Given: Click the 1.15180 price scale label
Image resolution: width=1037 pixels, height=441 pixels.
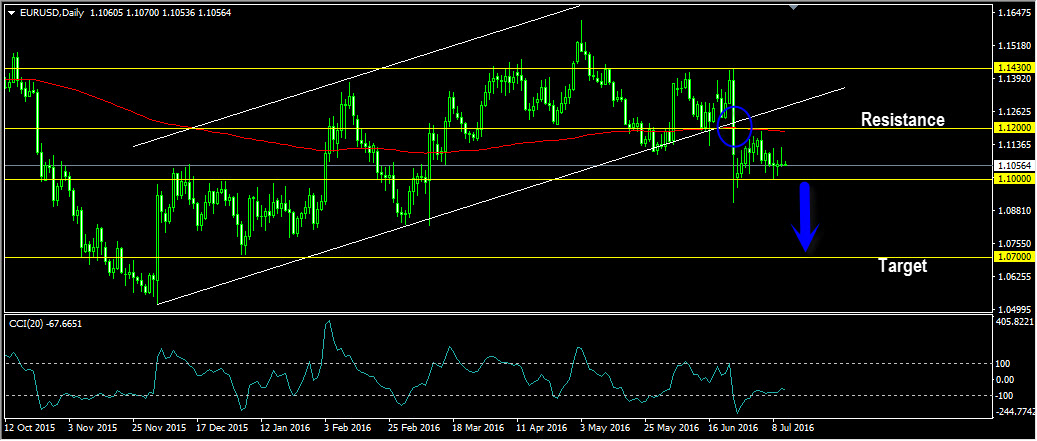Looking at the screenshot, I should click(1015, 46).
